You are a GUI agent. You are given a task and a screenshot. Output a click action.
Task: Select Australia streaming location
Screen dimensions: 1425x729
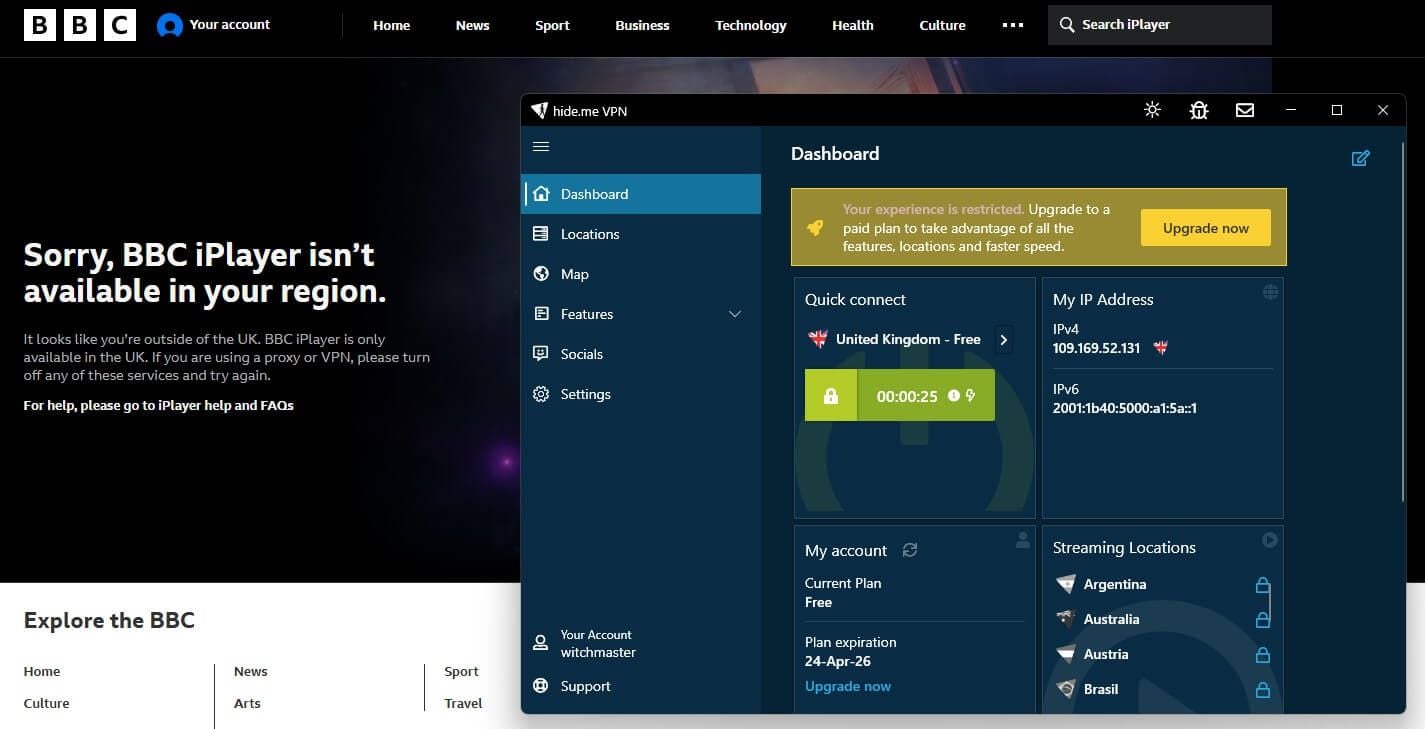tap(1111, 619)
